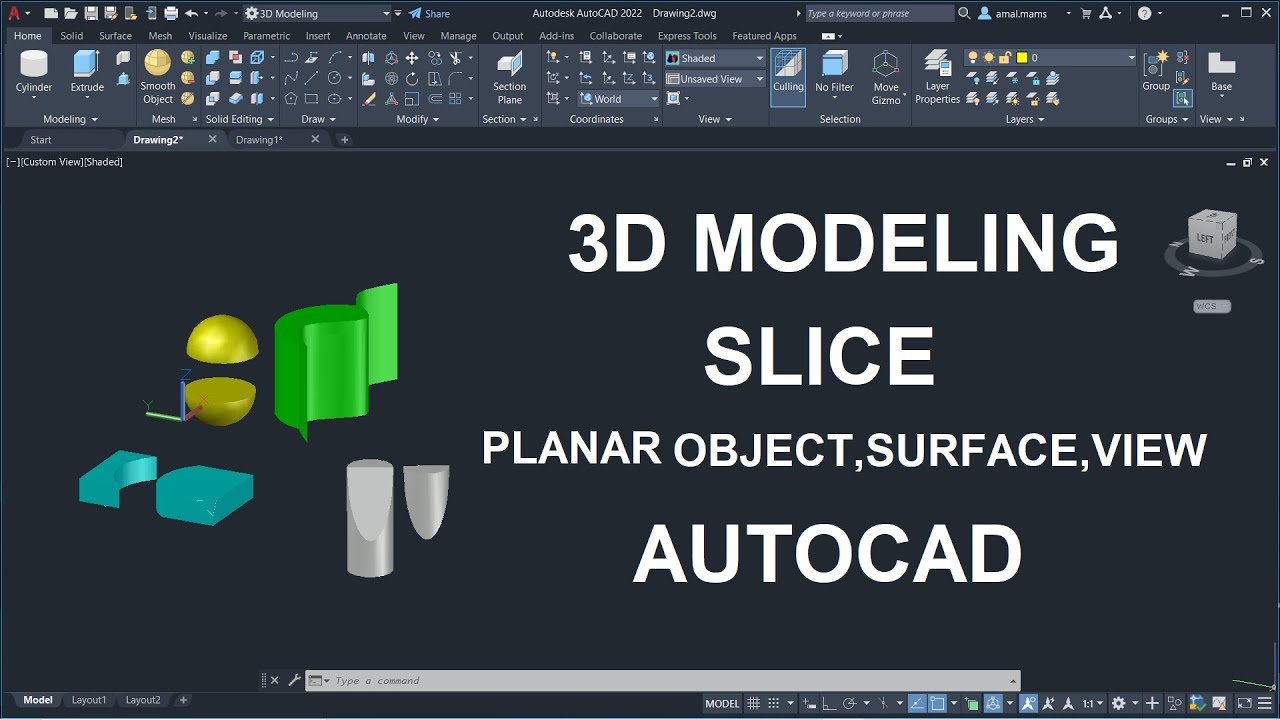Open Layer Properties manager
The width and height of the screenshot is (1280, 720).
(937, 77)
